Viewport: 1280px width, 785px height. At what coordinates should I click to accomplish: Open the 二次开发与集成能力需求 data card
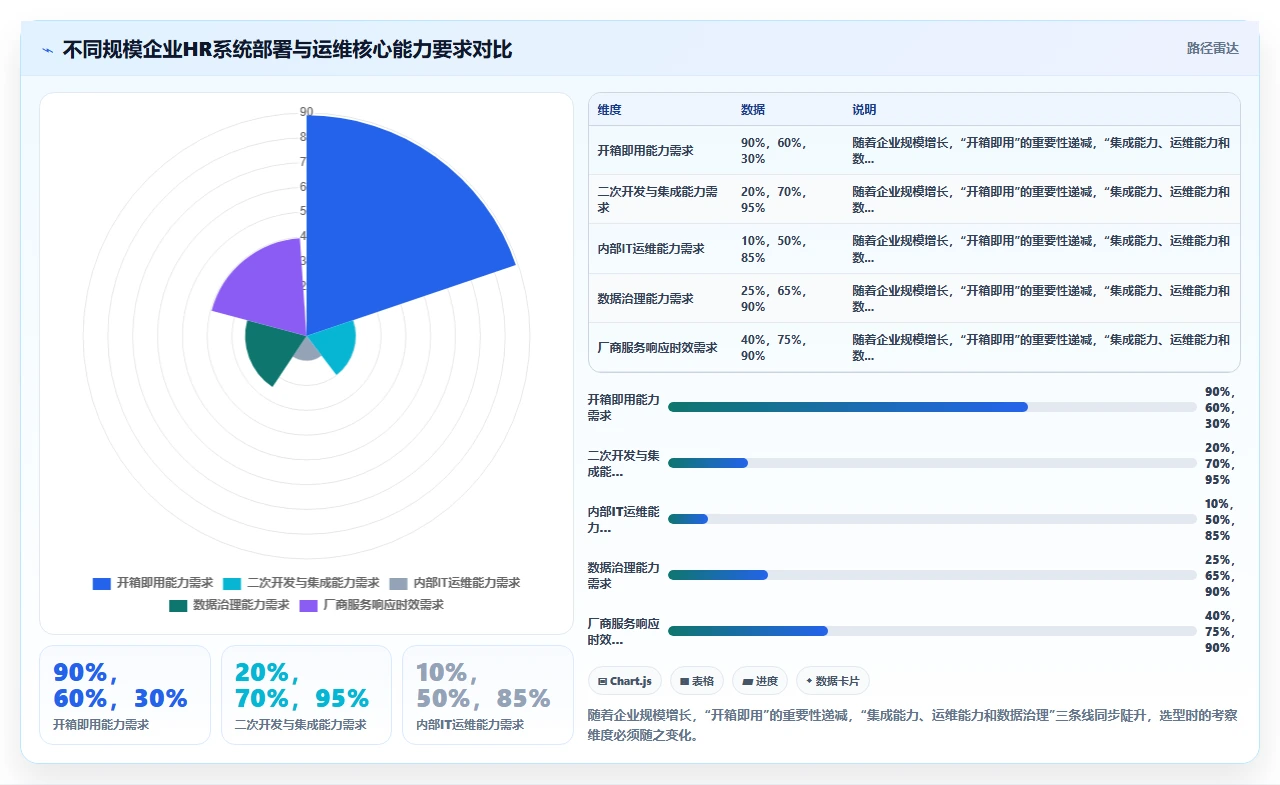coord(306,695)
